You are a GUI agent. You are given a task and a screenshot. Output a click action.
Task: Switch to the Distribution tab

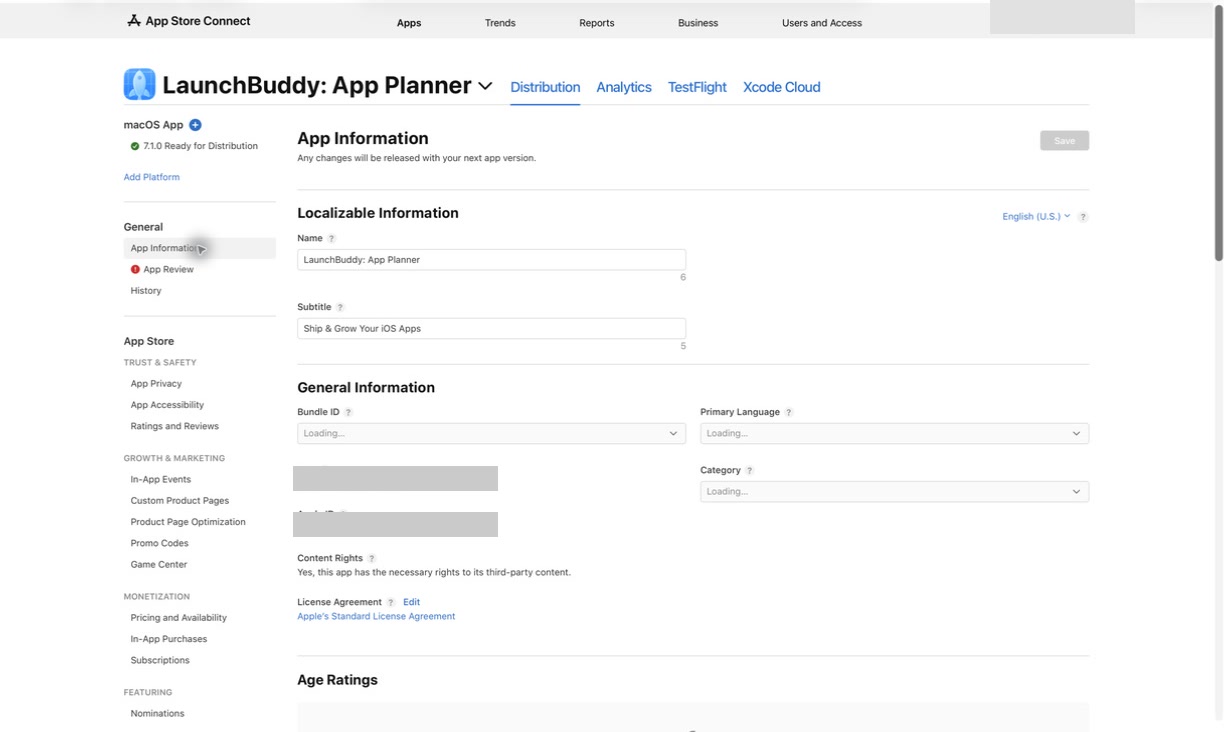pyautogui.click(x=545, y=87)
